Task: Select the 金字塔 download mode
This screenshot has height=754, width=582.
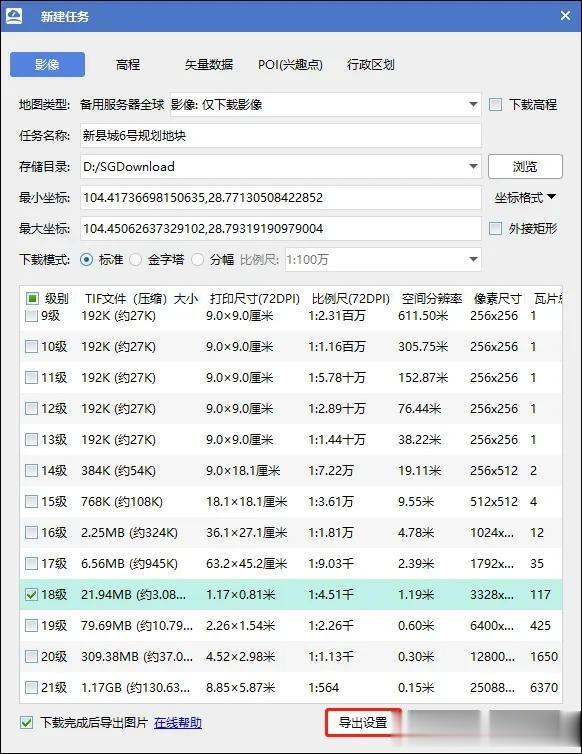Action: (136, 260)
